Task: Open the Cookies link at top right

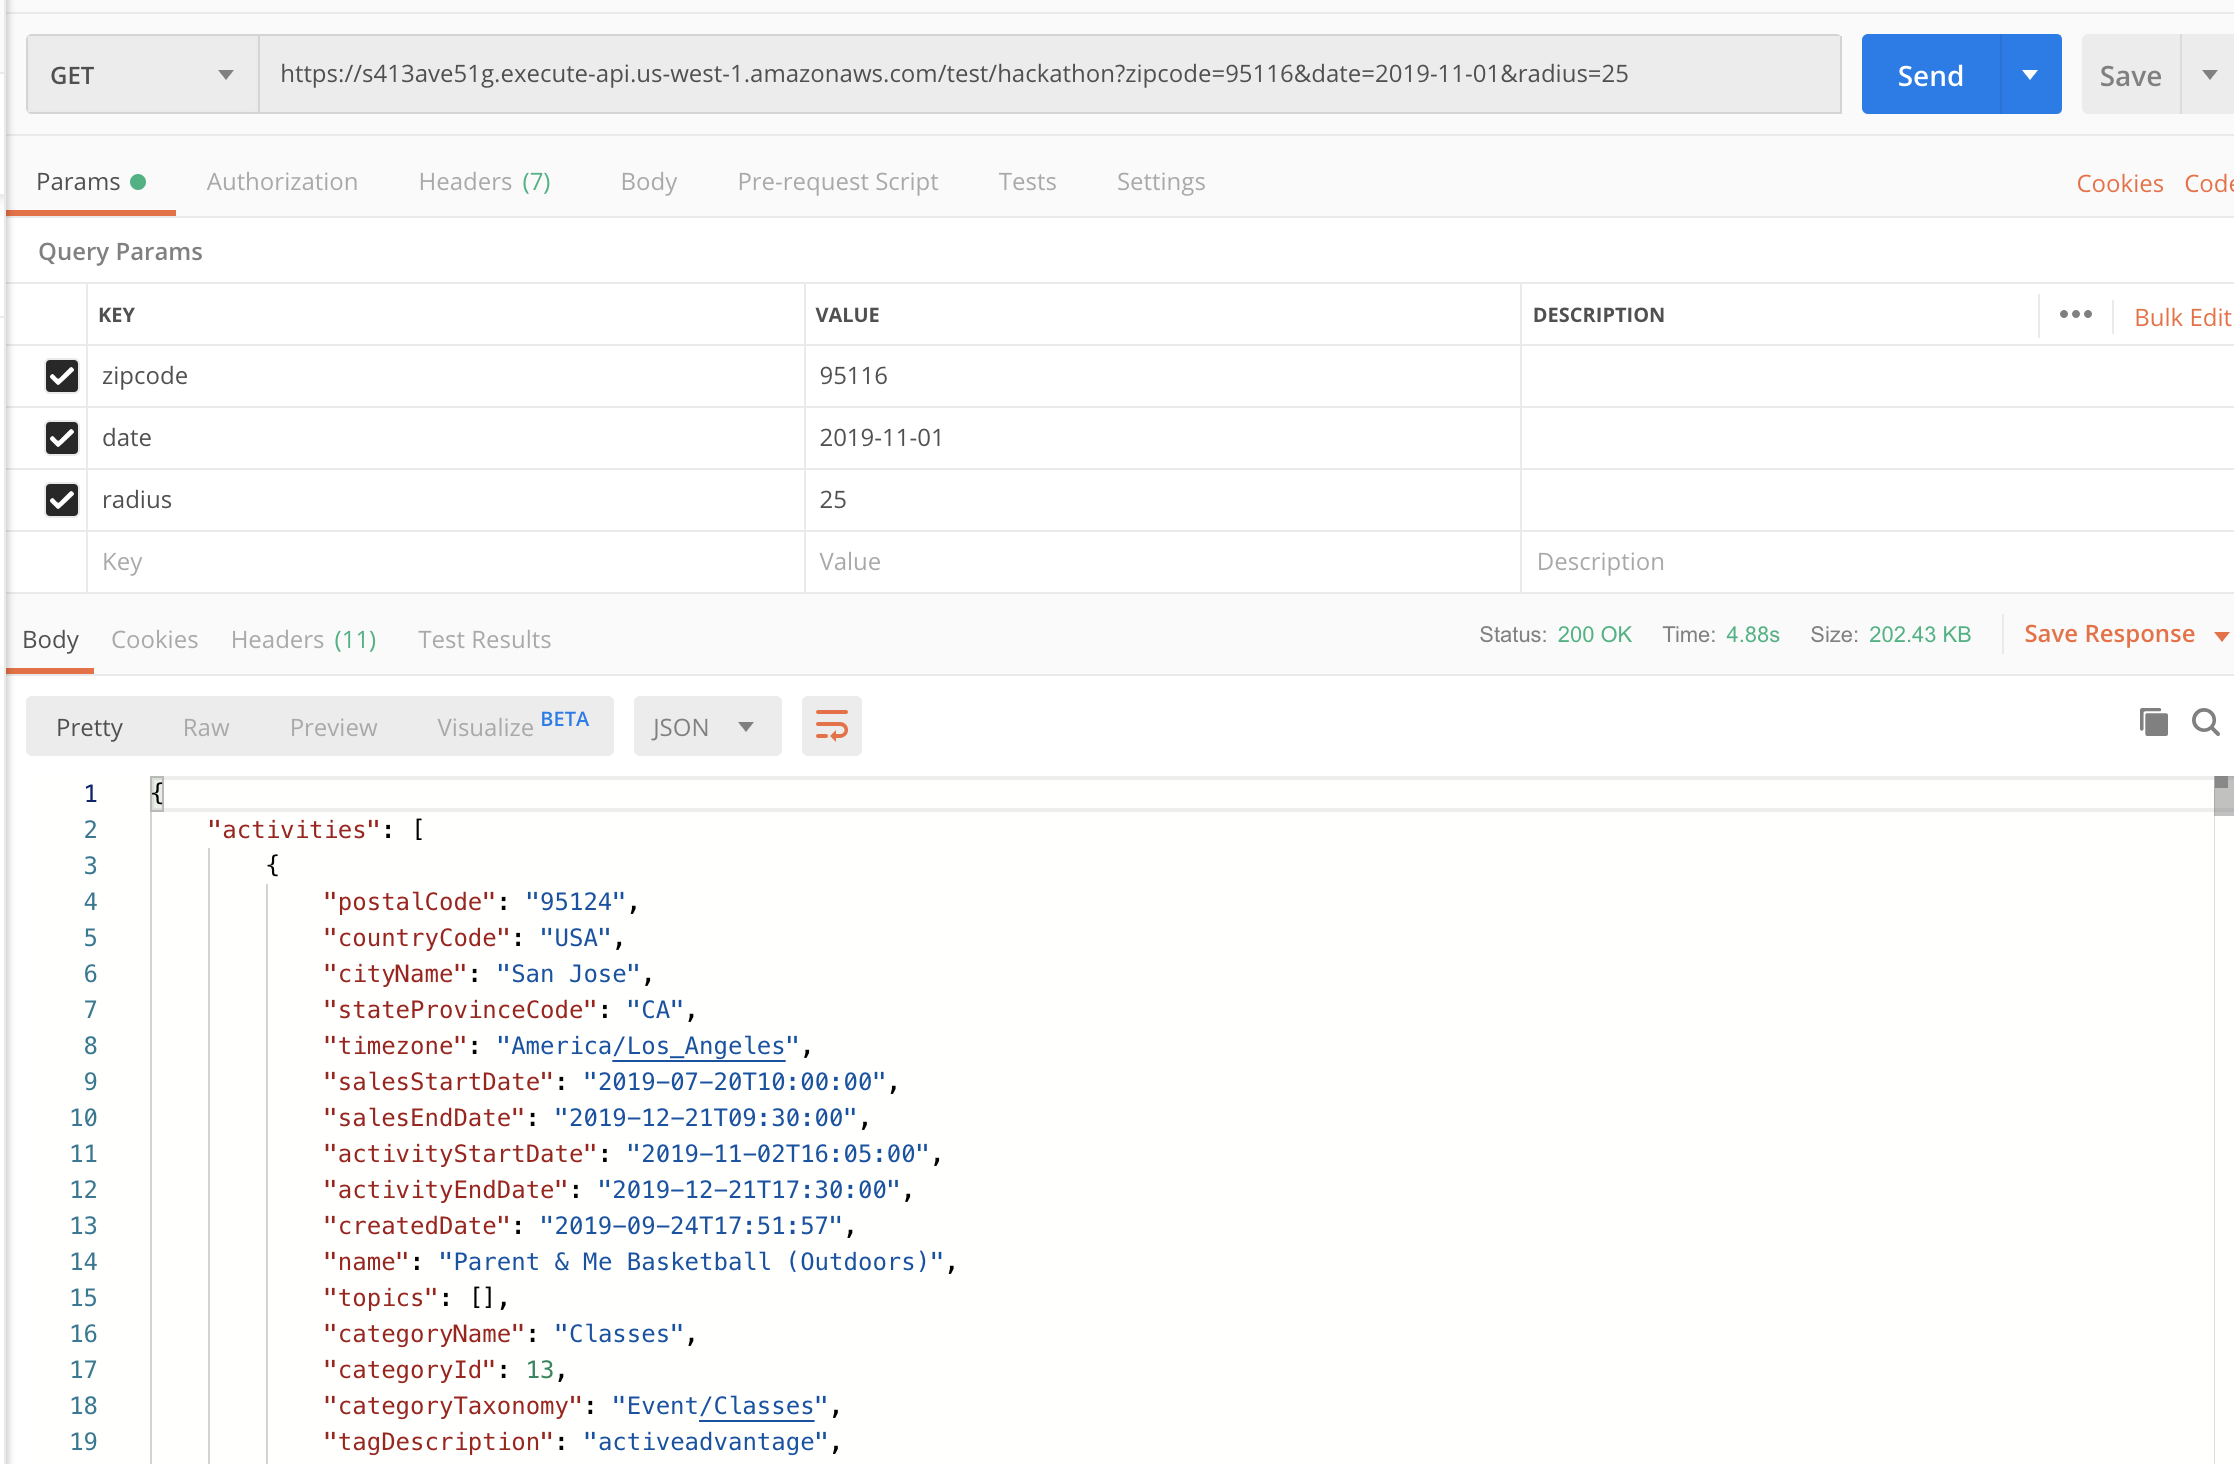Action: (x=2119, y=183)
